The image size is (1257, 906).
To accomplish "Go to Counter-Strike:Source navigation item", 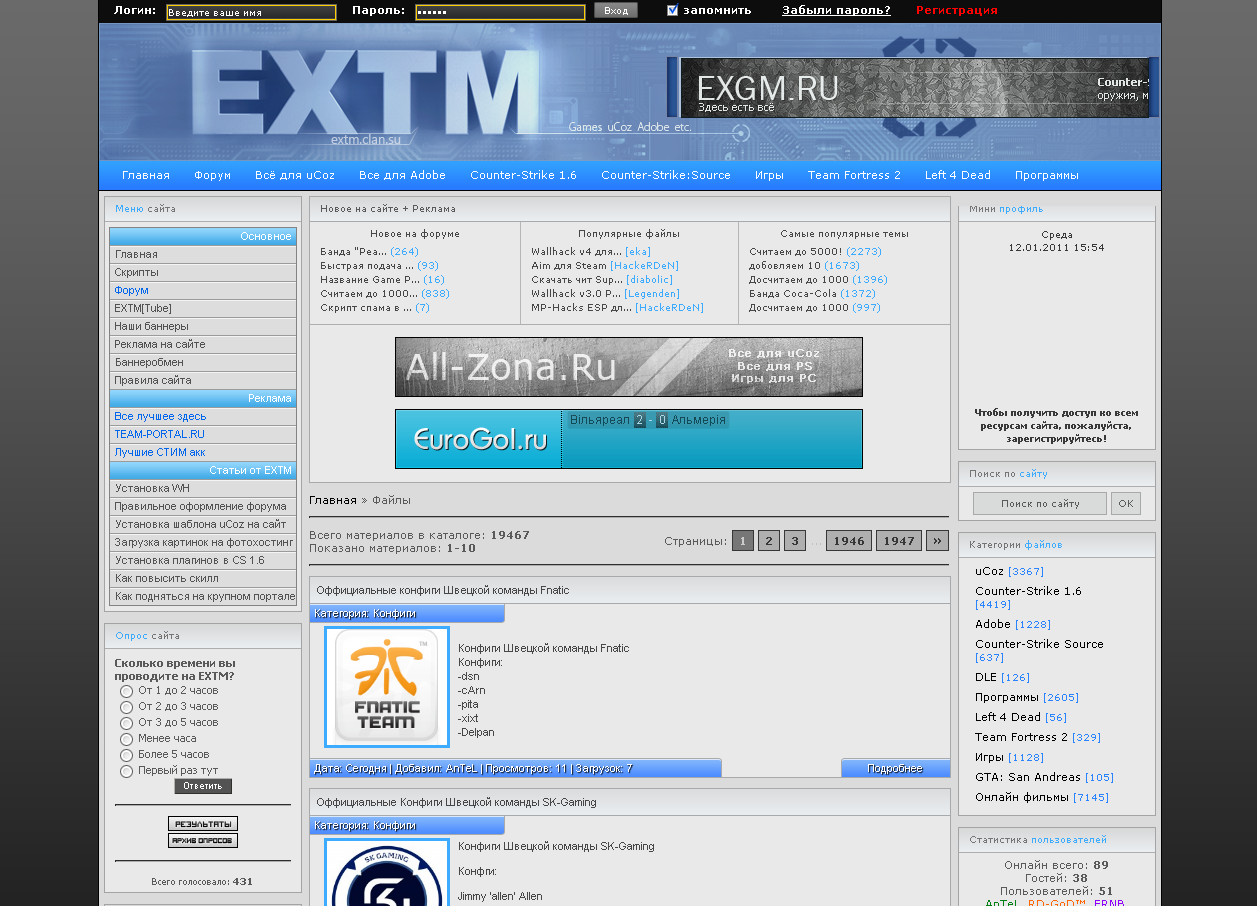I will point(666,175).
